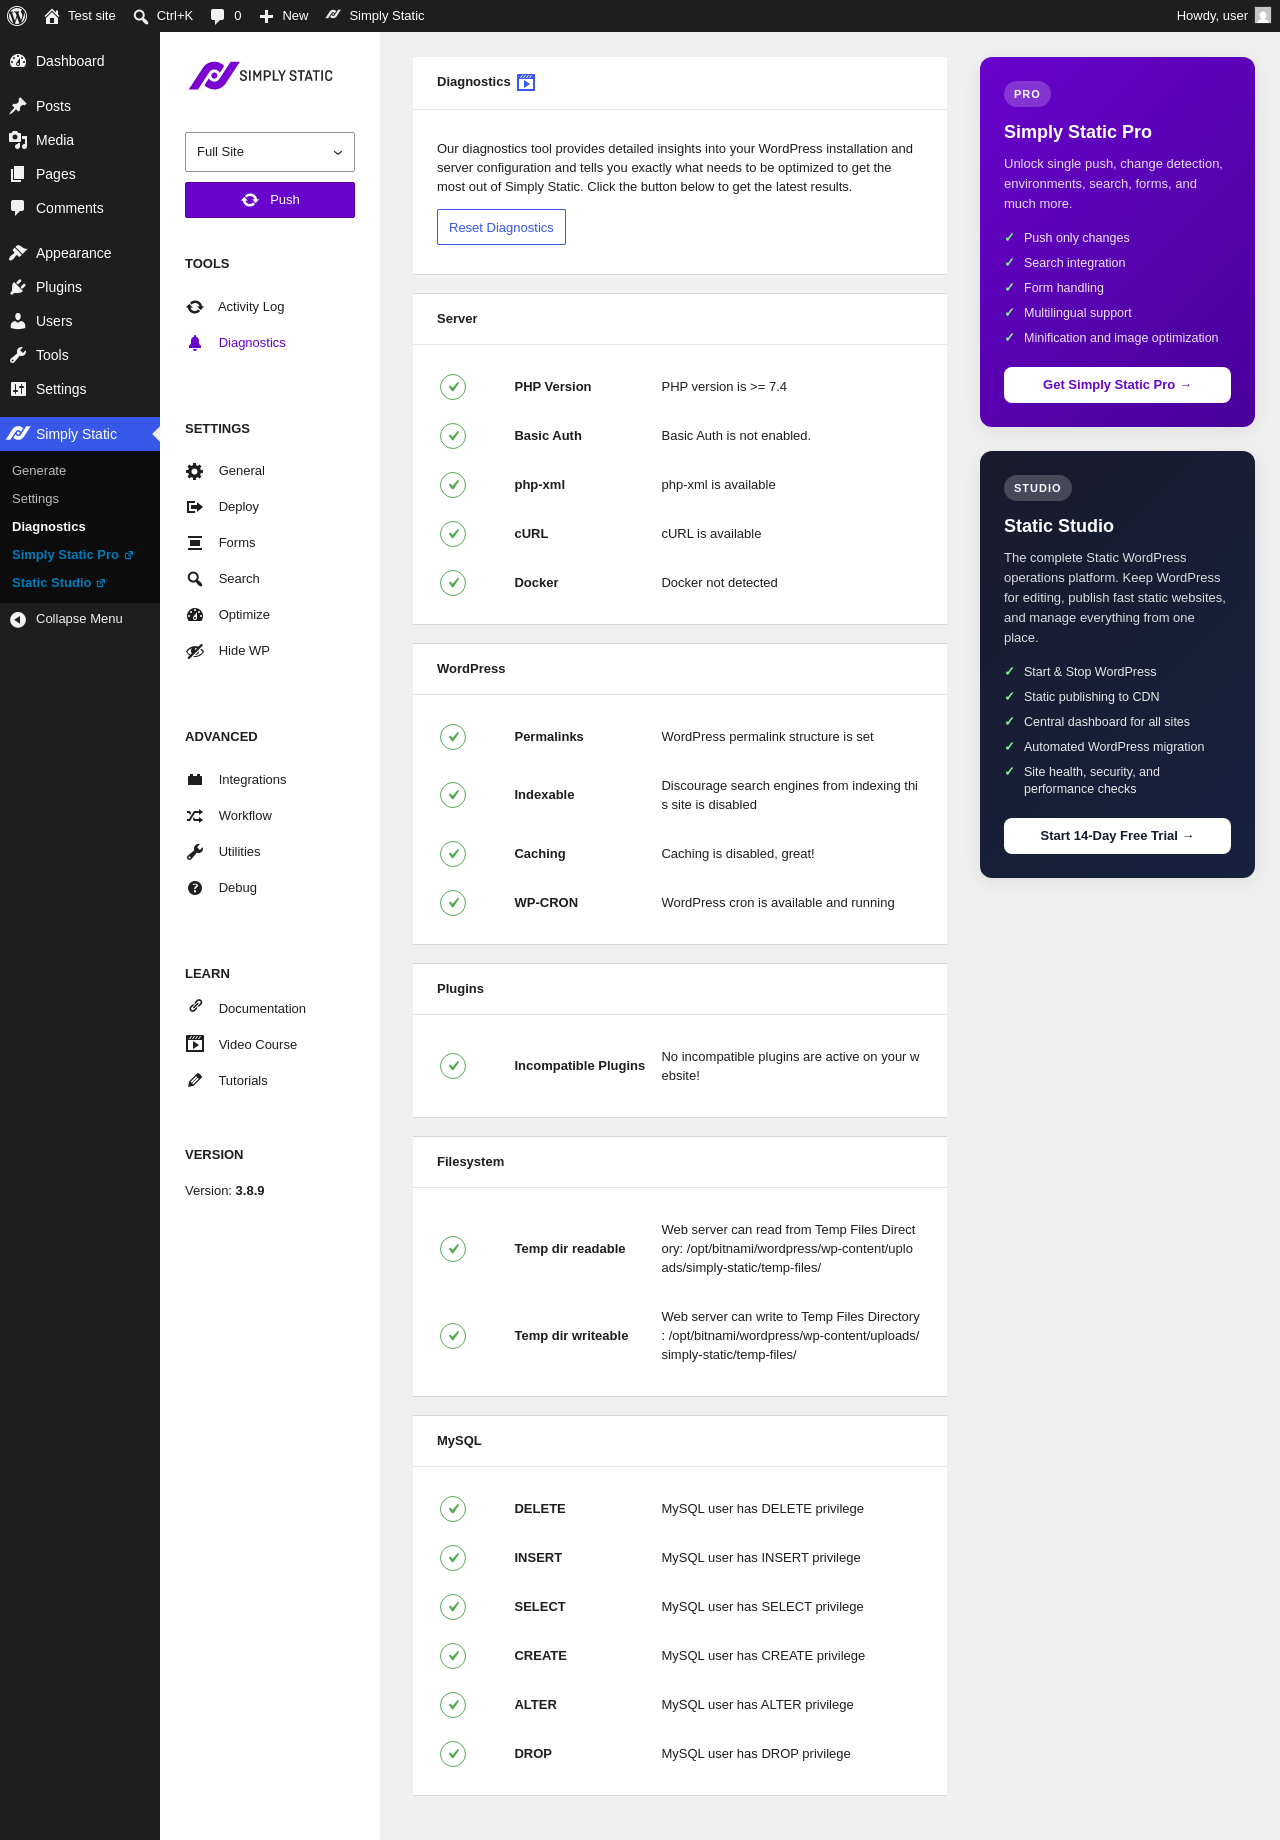Open the Full Site dropdown
The image size is (1280, 1840).
click(x=270, y=152)
